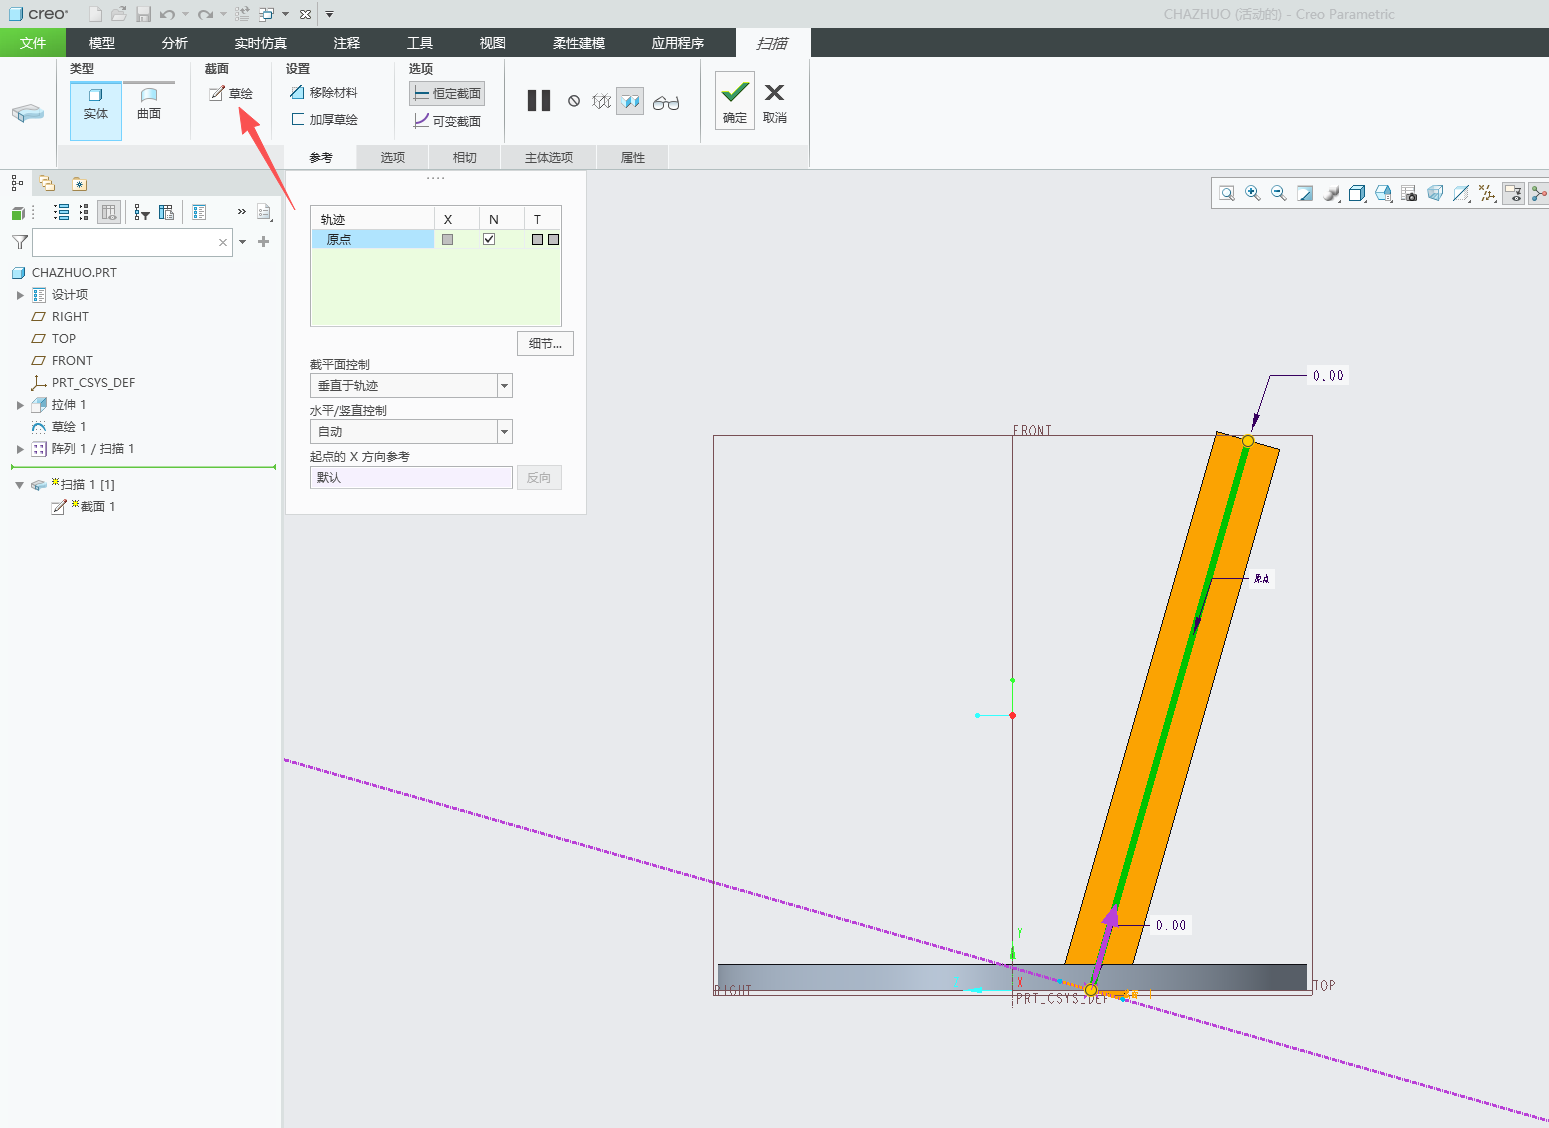Screen dimensions: 1549x1128
Task: Open the 选项 options tab
Action: (393, 158)
